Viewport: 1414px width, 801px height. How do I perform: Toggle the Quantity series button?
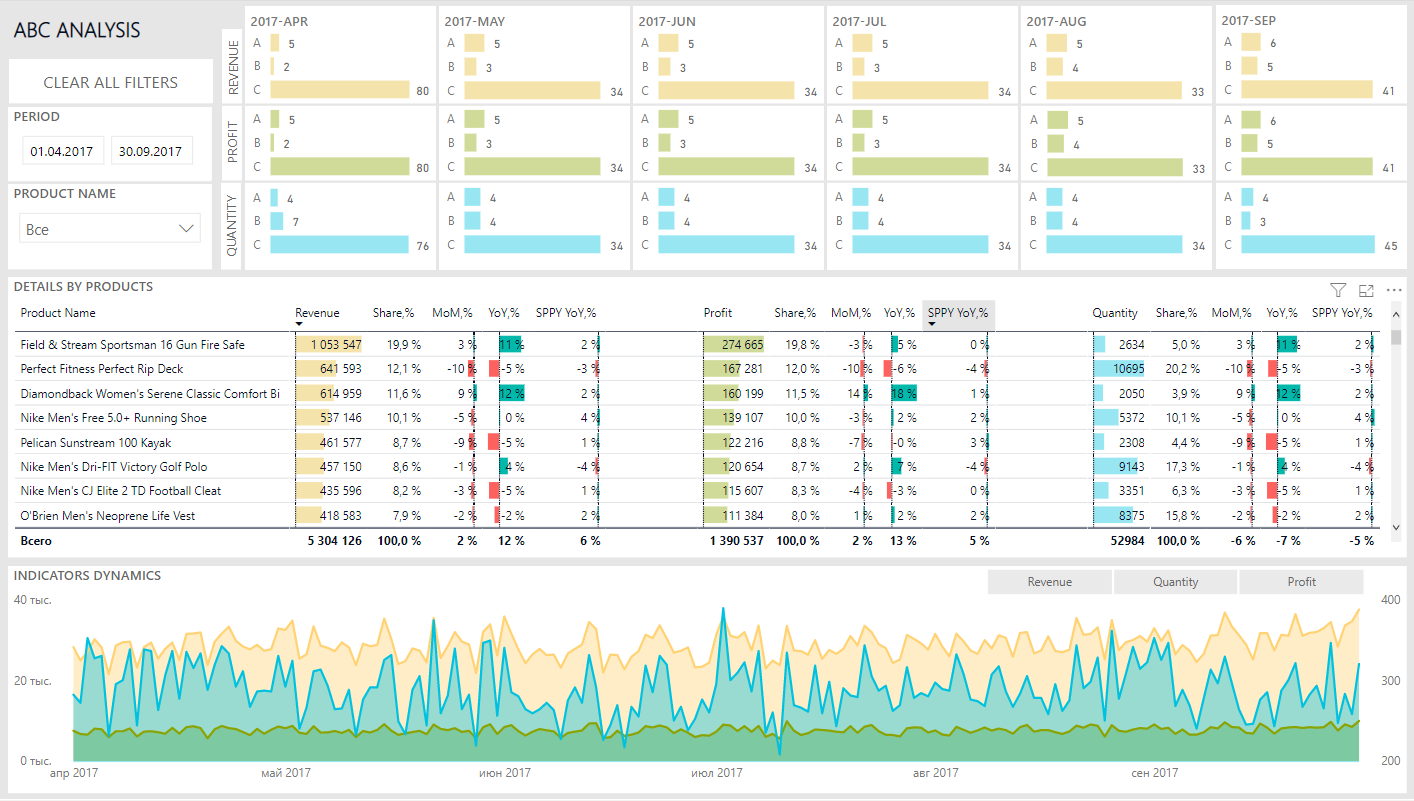tap(1175, 582)
